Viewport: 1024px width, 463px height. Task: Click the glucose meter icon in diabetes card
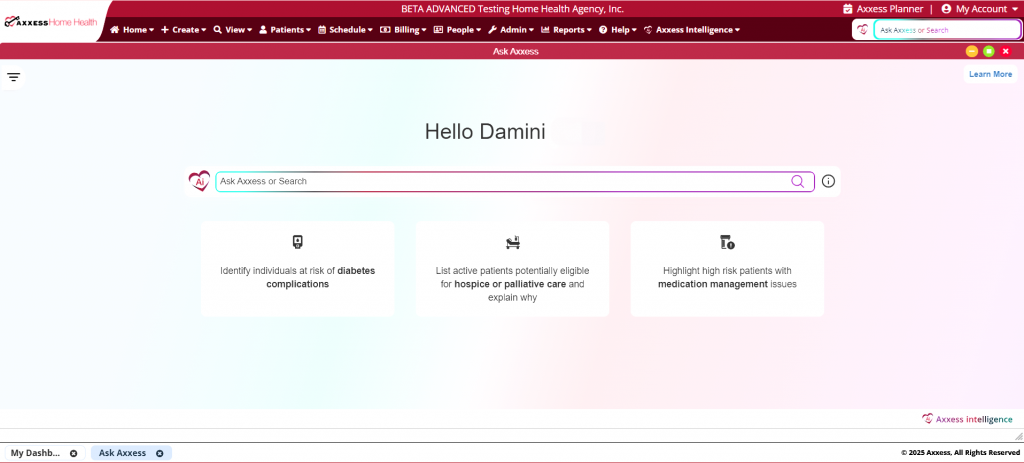tap(297, 242)
